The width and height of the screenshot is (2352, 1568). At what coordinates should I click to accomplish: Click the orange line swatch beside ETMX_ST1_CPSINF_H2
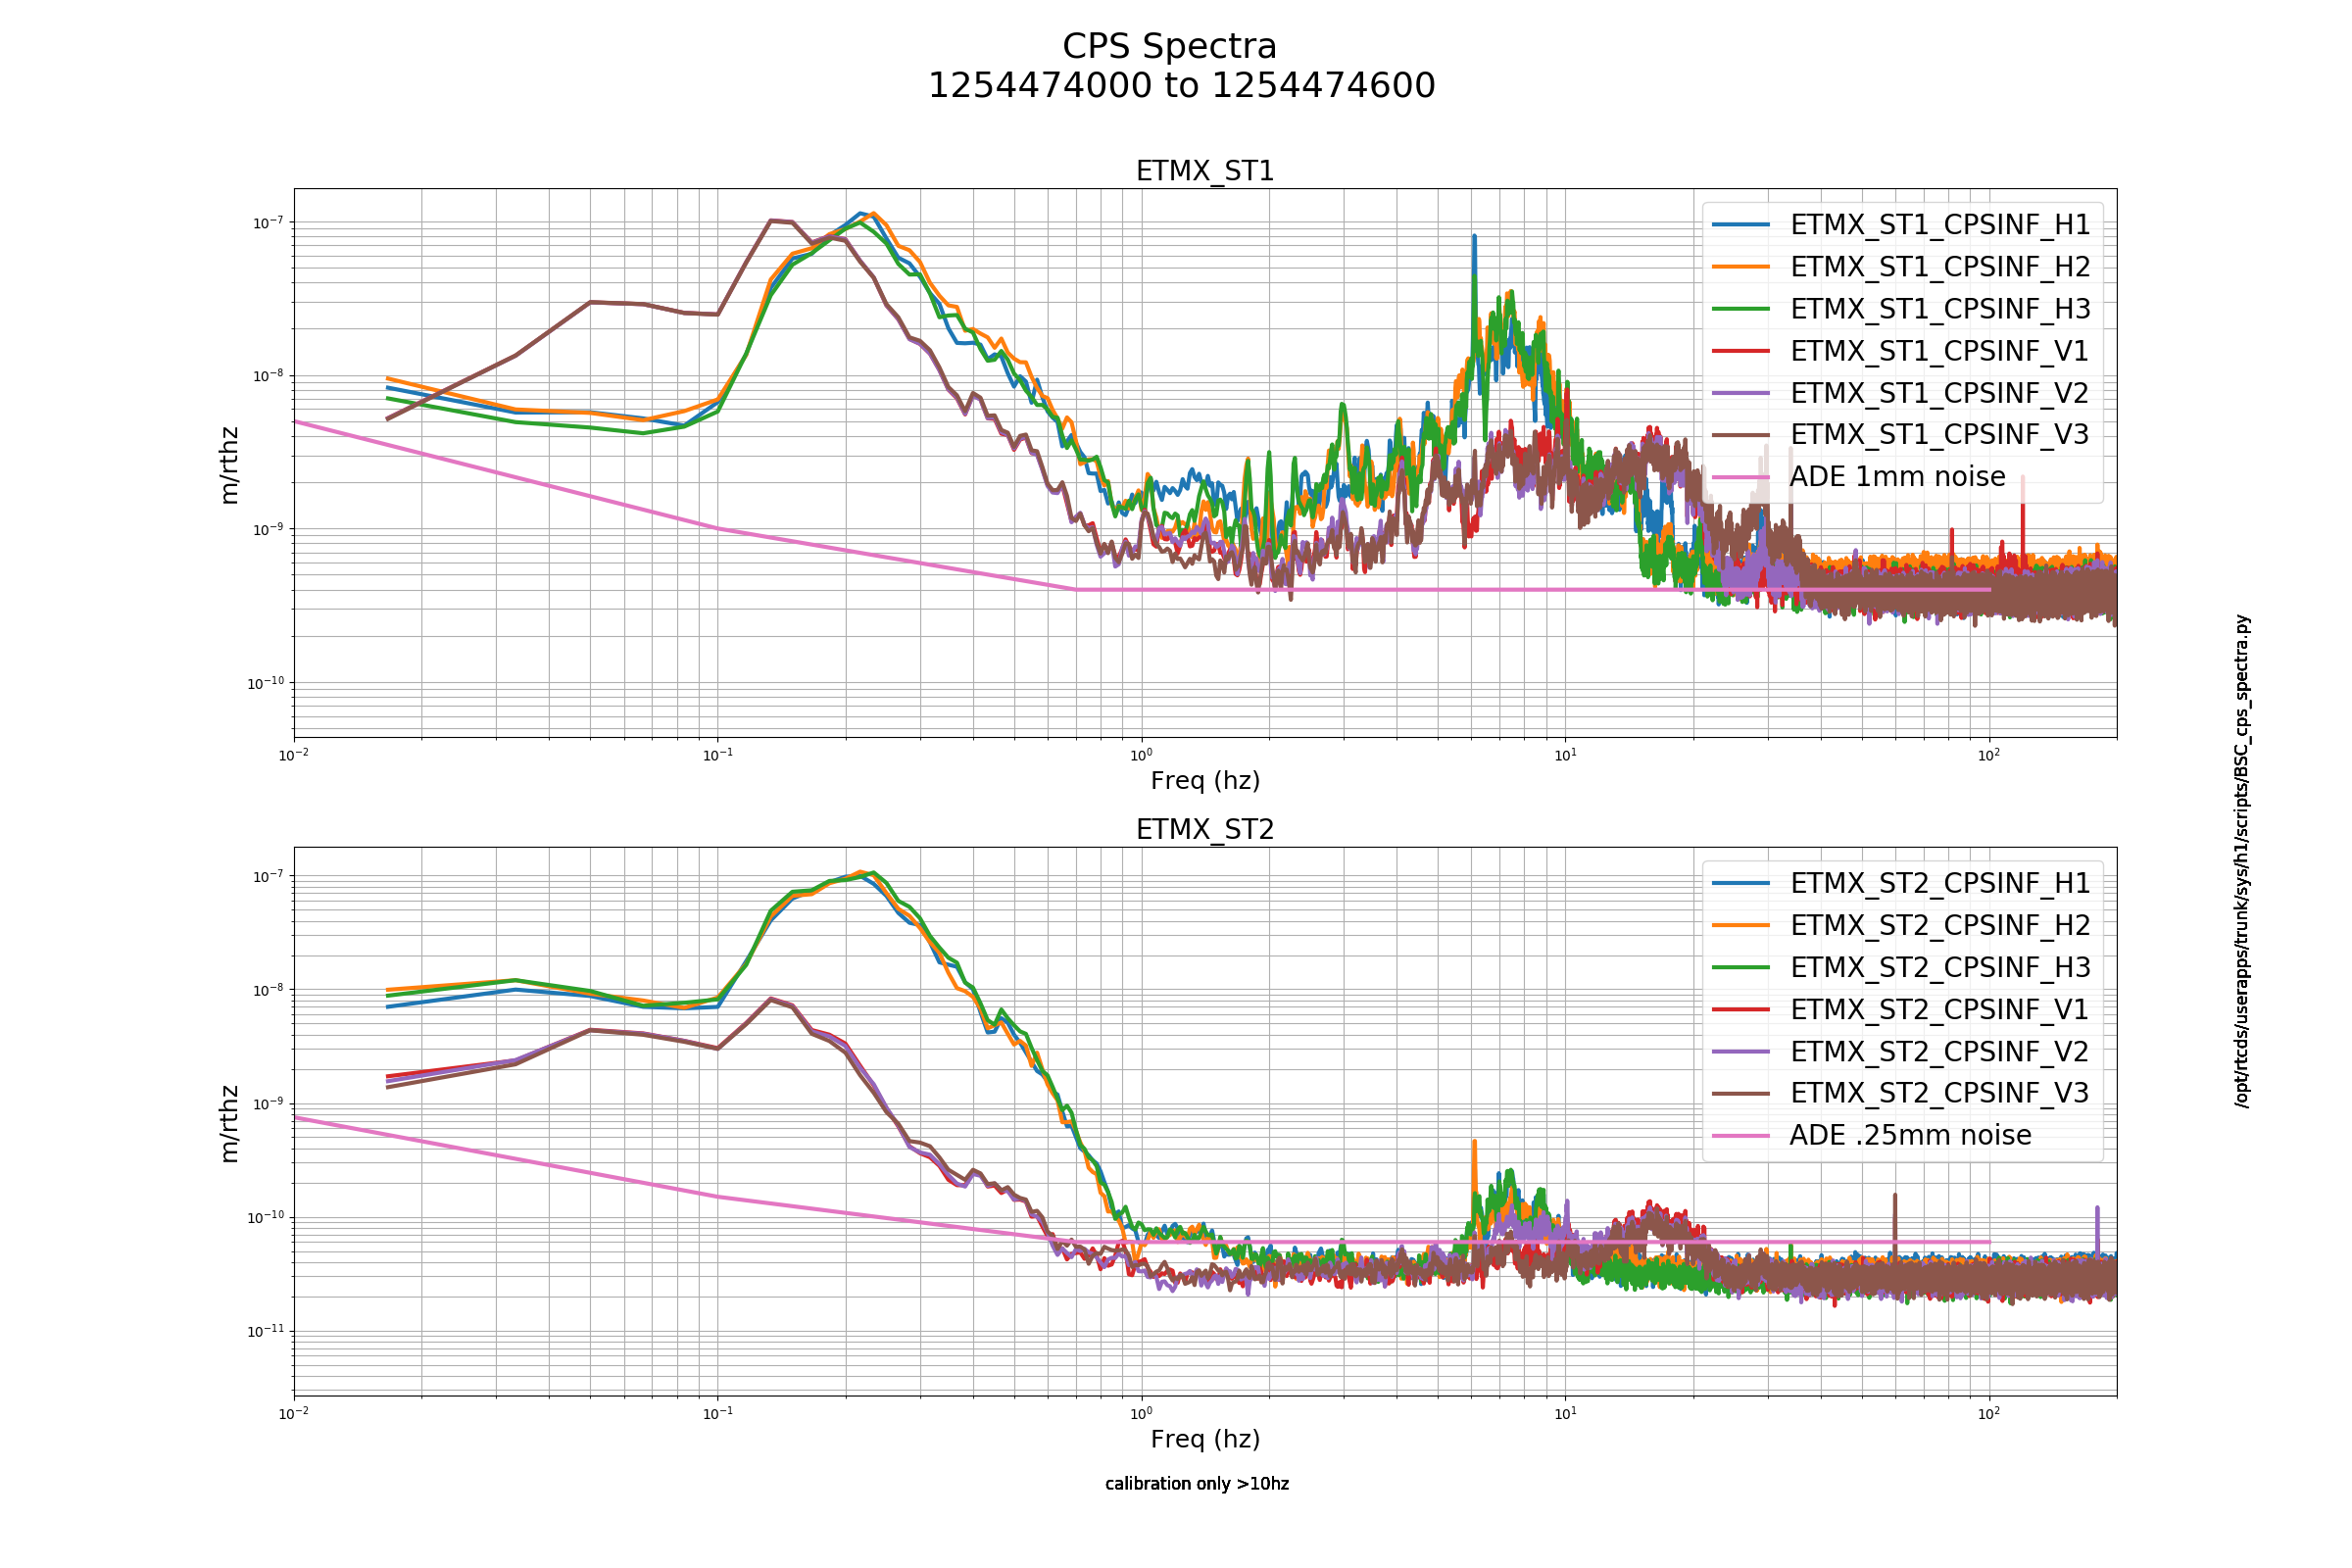pyautogui.click(x=1741, y=266)
